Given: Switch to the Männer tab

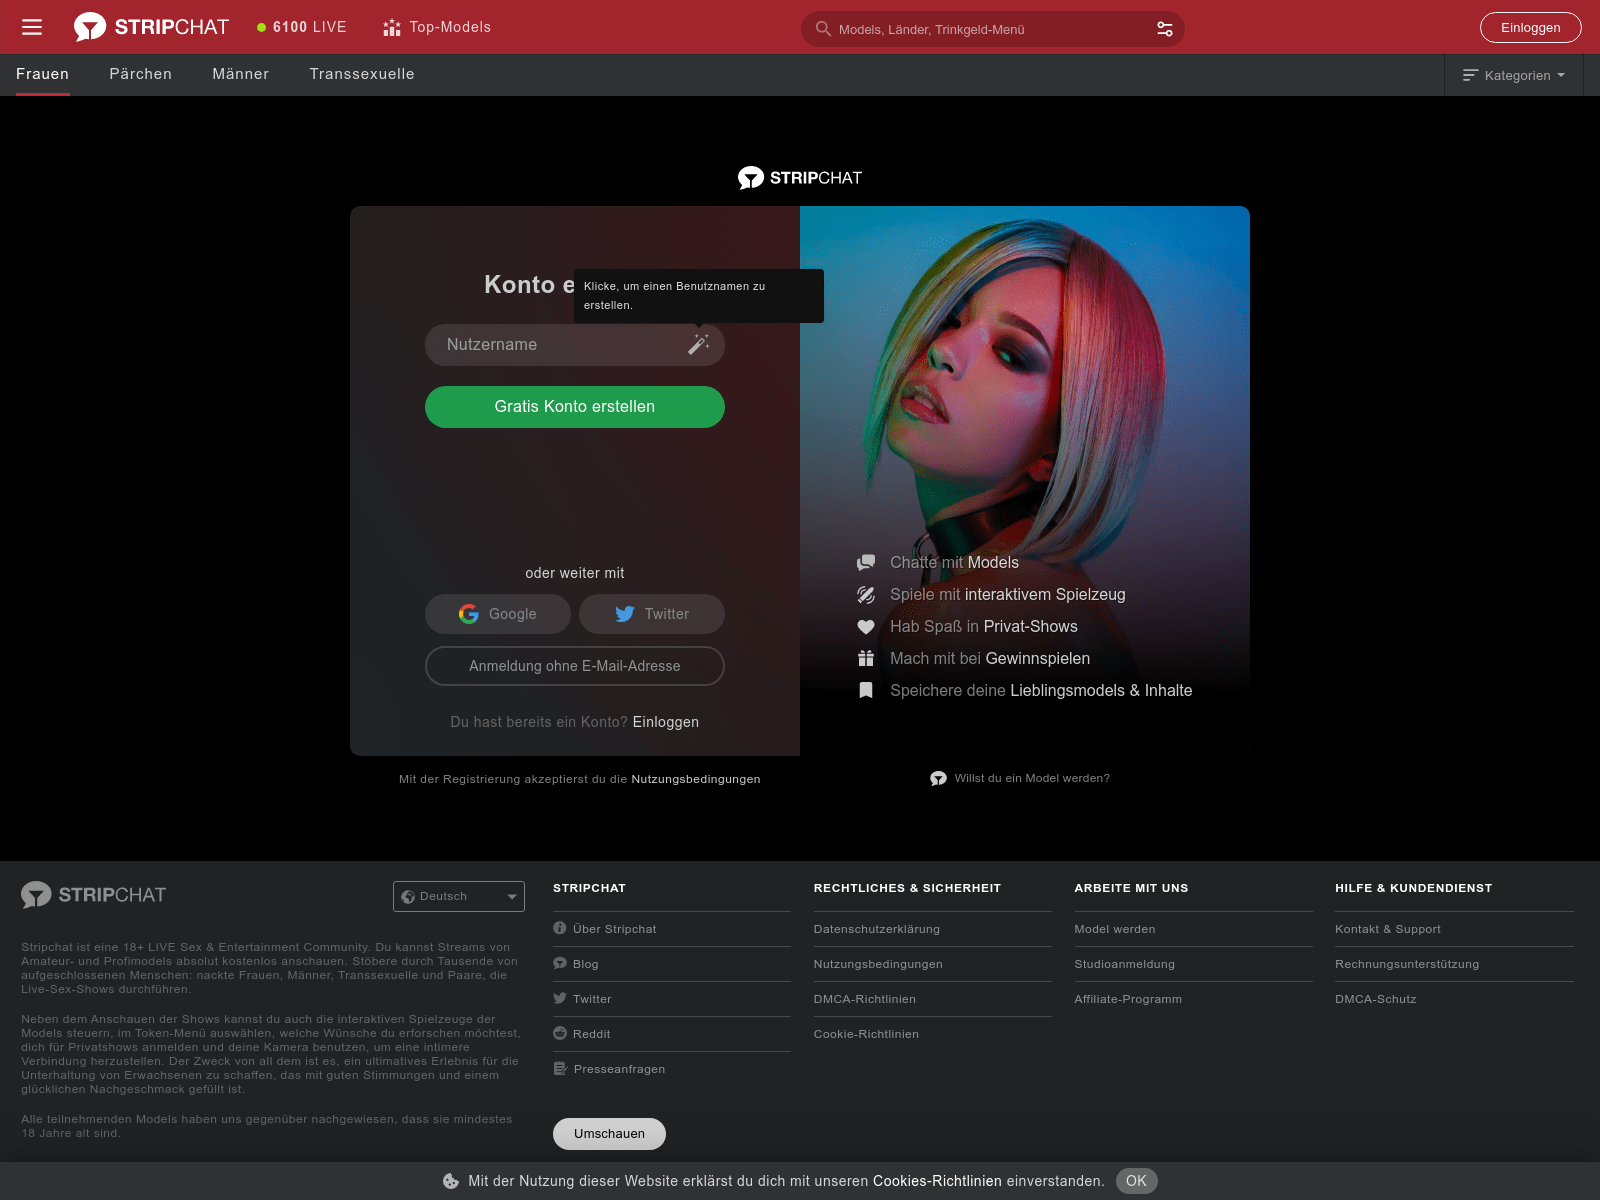Looking at the screenshot, I should click(241, 74).
